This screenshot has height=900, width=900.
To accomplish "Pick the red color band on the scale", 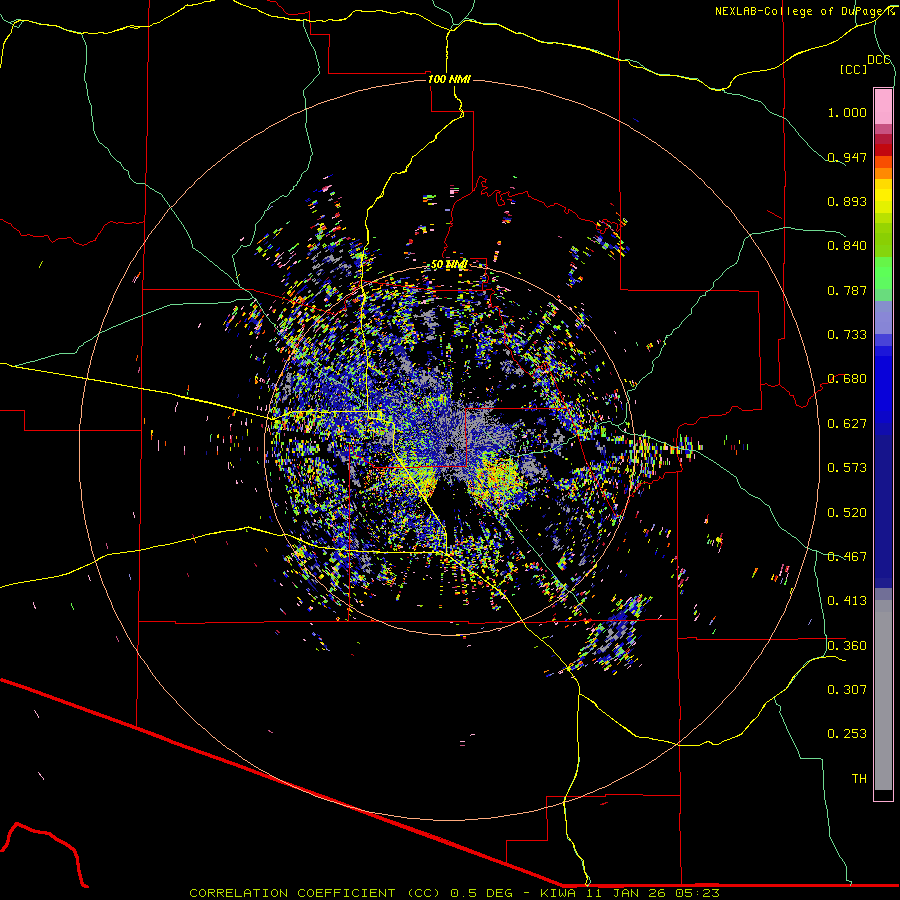I will coord(883,150).
